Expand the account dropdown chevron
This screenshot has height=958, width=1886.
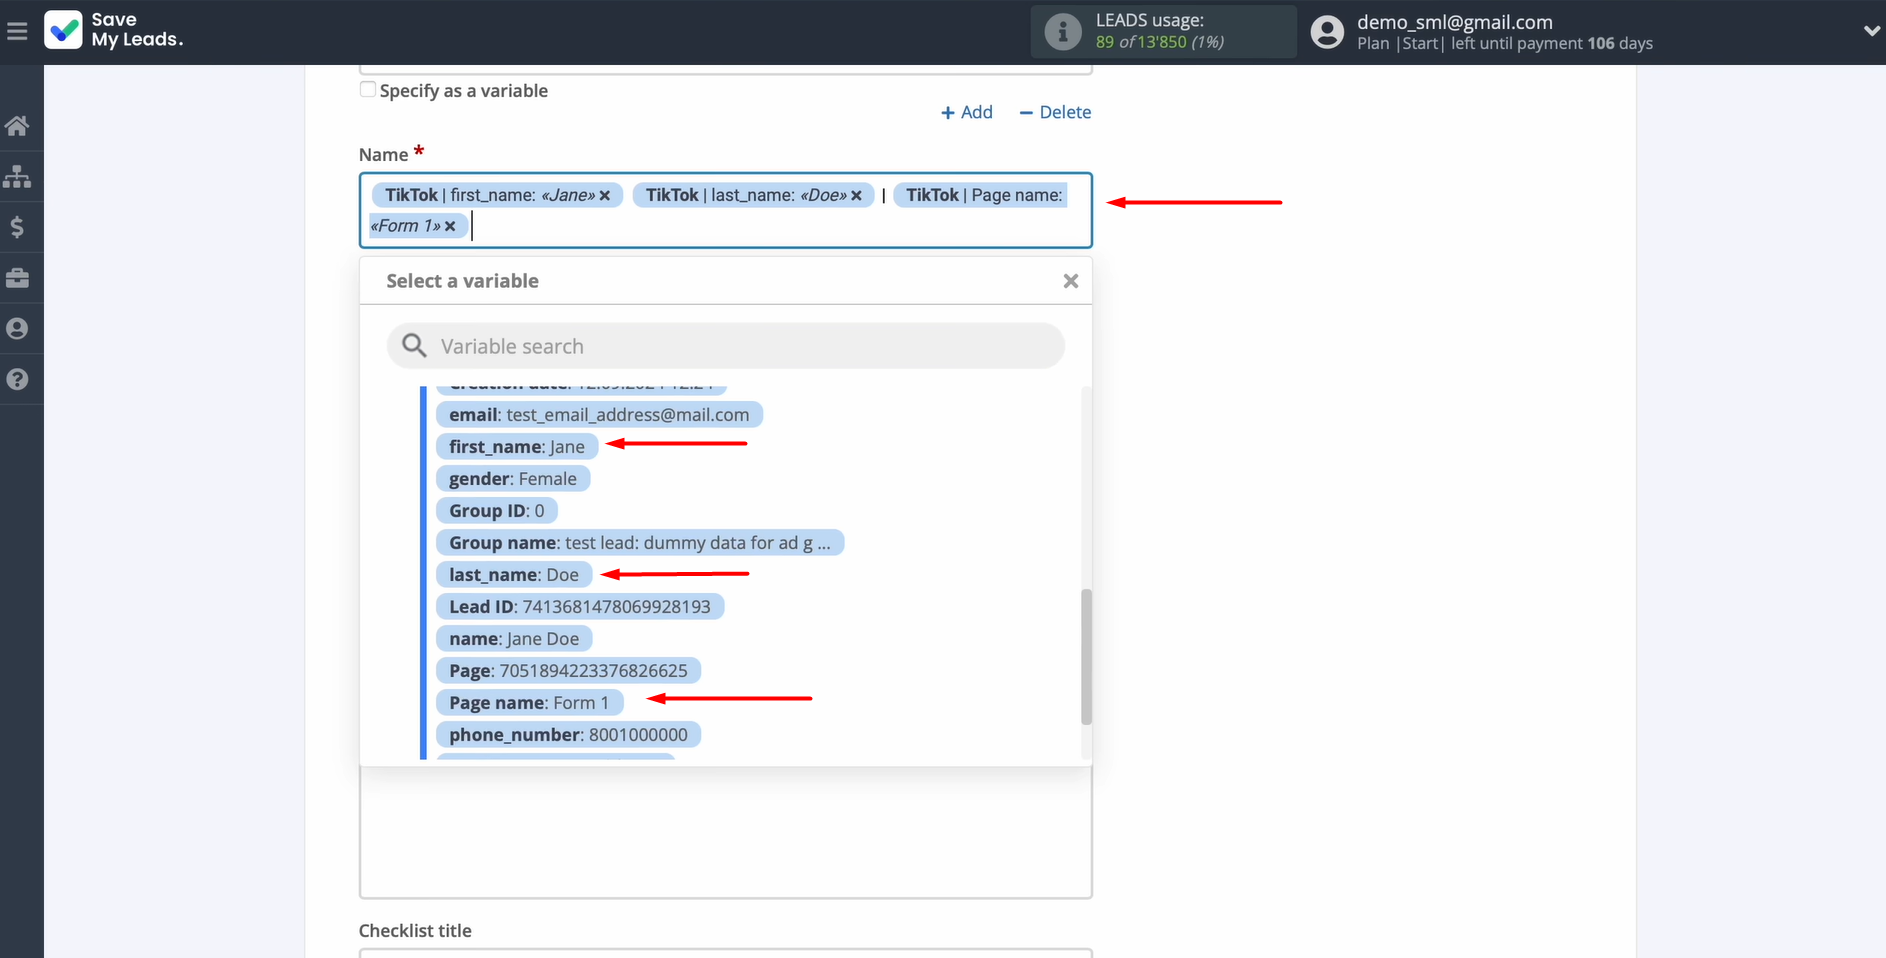pyautogui.click(x=1871, y=32)
